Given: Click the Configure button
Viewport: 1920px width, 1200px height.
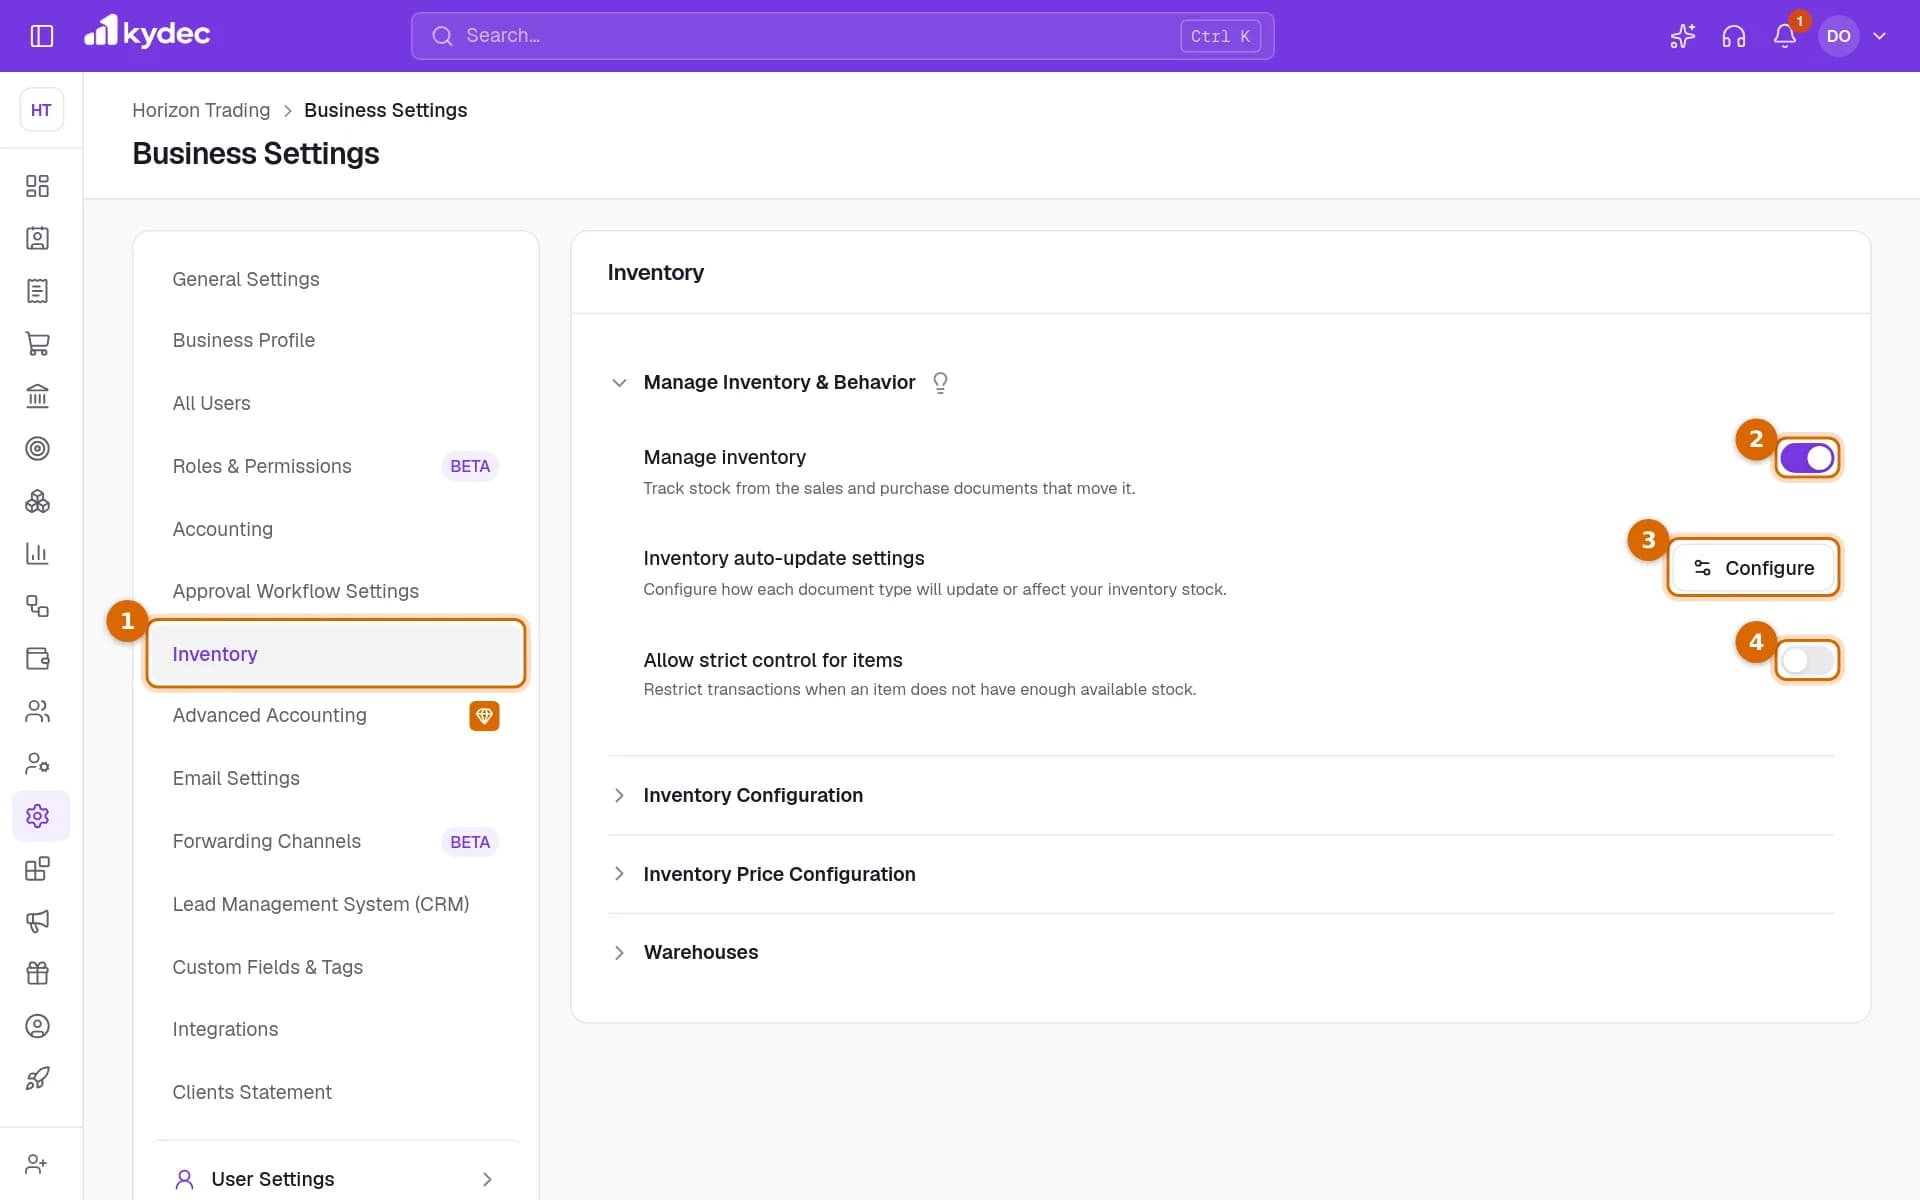Looking at the screenshot, I should 1753,568.
